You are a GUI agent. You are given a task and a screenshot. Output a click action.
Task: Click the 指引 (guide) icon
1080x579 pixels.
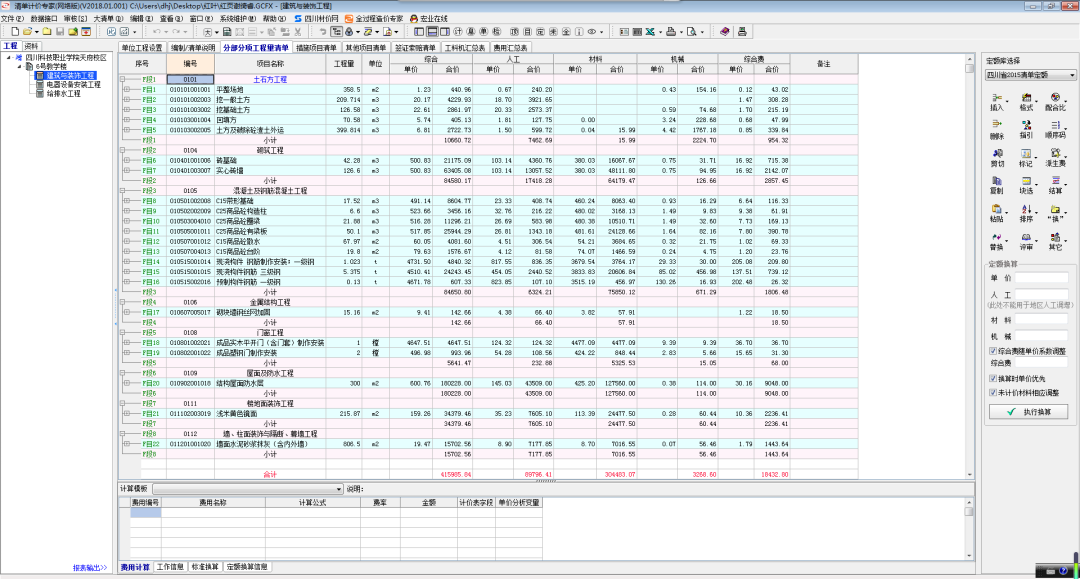click(1026, 130)
